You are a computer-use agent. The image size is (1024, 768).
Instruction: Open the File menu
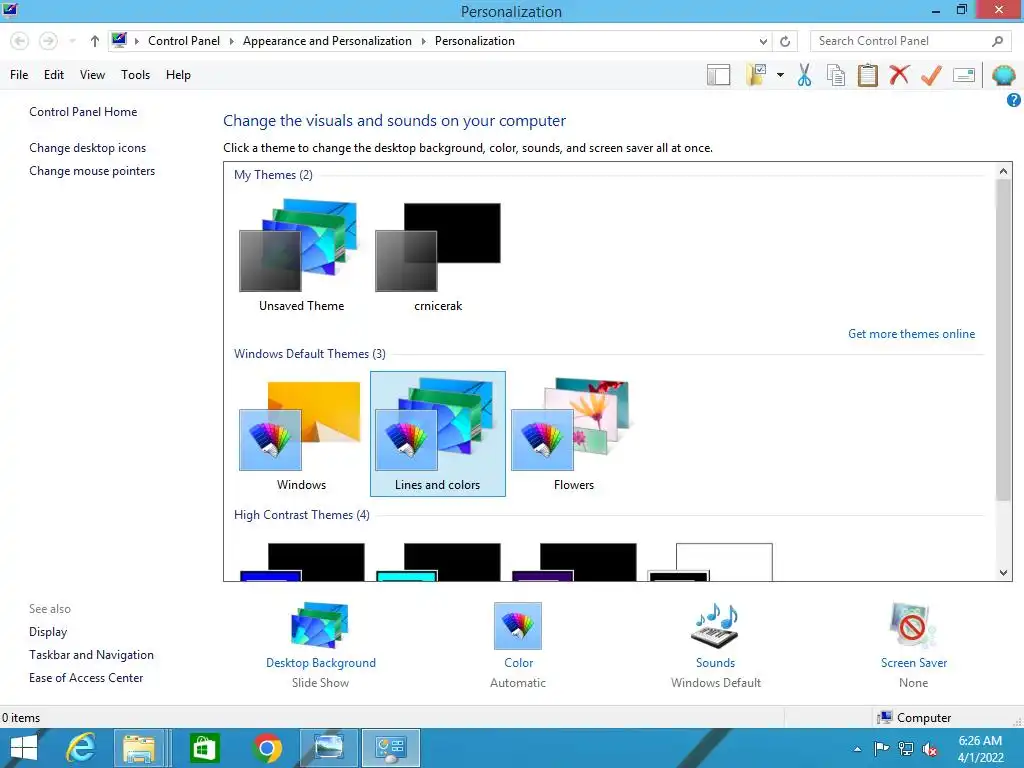(x=19, y=74)
